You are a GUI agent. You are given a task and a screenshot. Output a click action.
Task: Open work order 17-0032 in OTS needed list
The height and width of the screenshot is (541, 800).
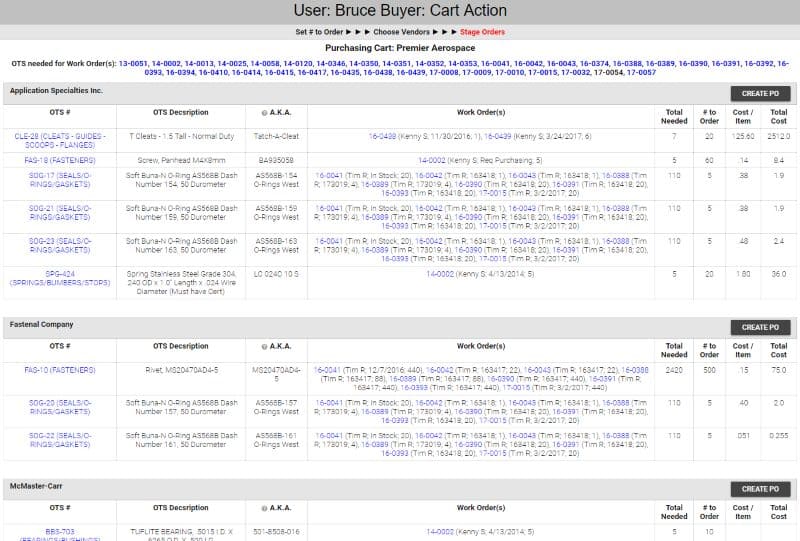tap(575, 72)
